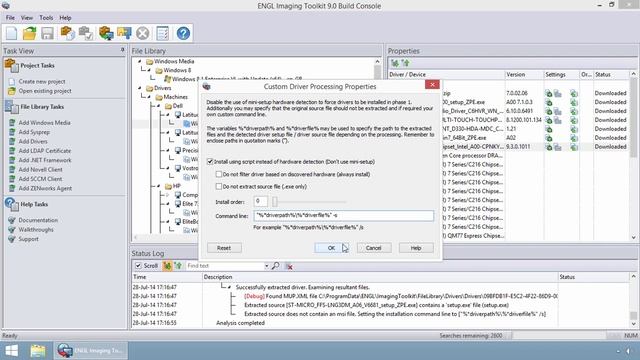The image size is (640, 360).
Task: Toggle 'Install using script instead of hardware detection'
Action: pos(210,162)
